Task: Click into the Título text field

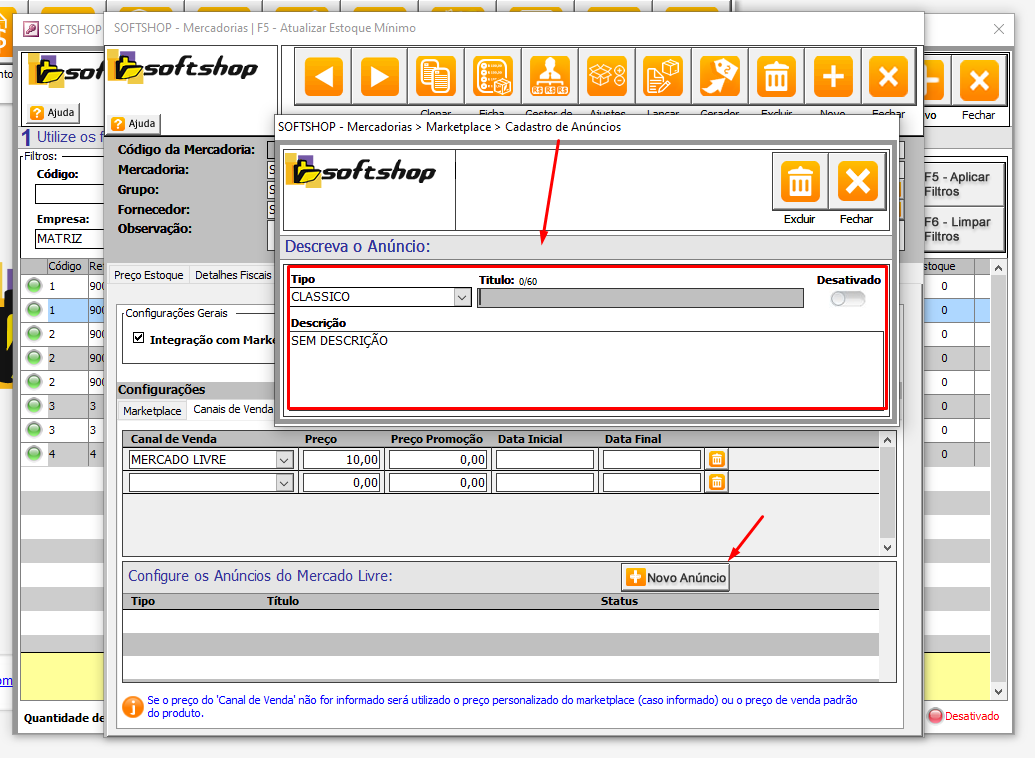Action: coord(640,297)
